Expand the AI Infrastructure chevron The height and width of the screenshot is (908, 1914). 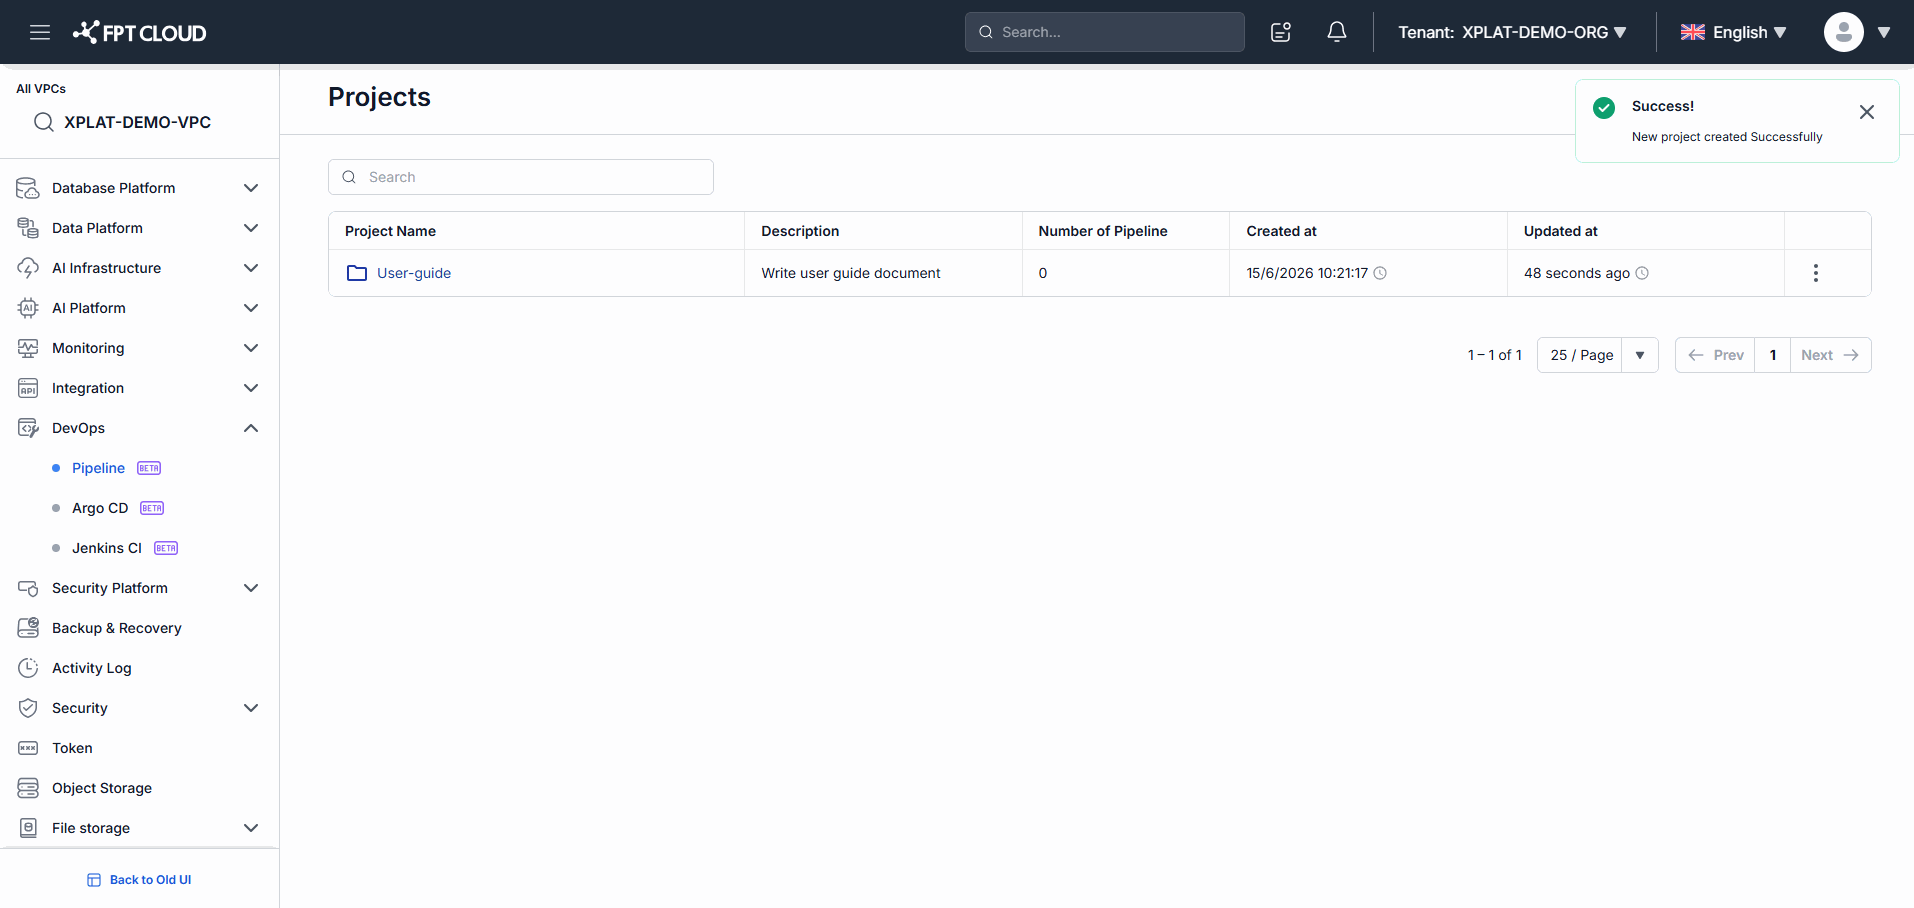pos(251,268)
